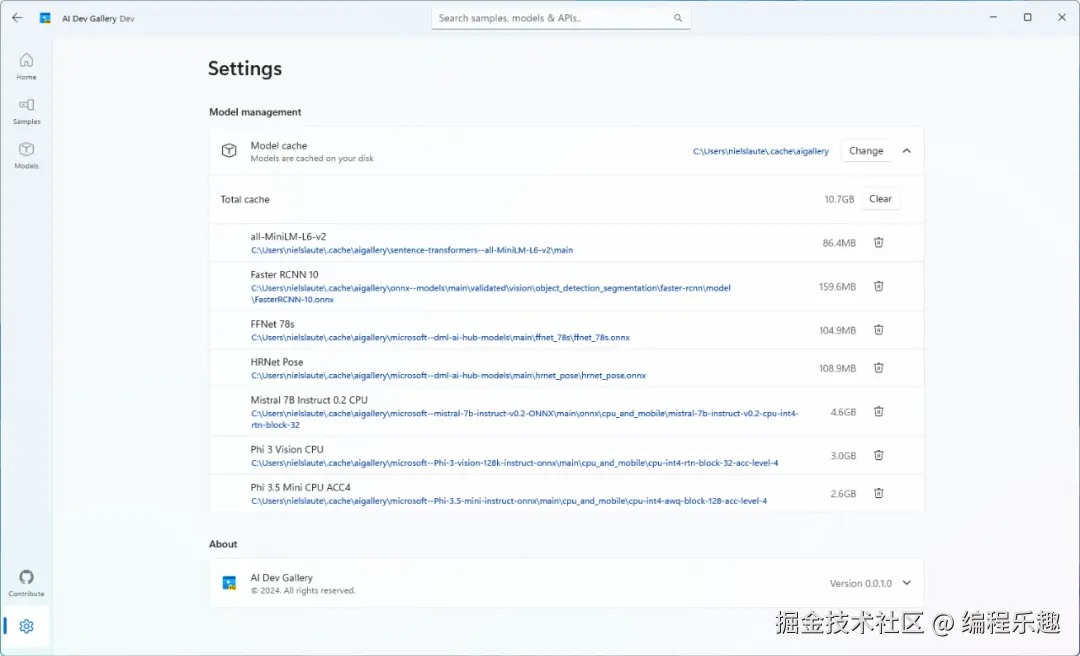Open the Phi 3.5 Mini folder path
Image resolution: width=1080 pixels, height=656 pixels.
point(509,501)
